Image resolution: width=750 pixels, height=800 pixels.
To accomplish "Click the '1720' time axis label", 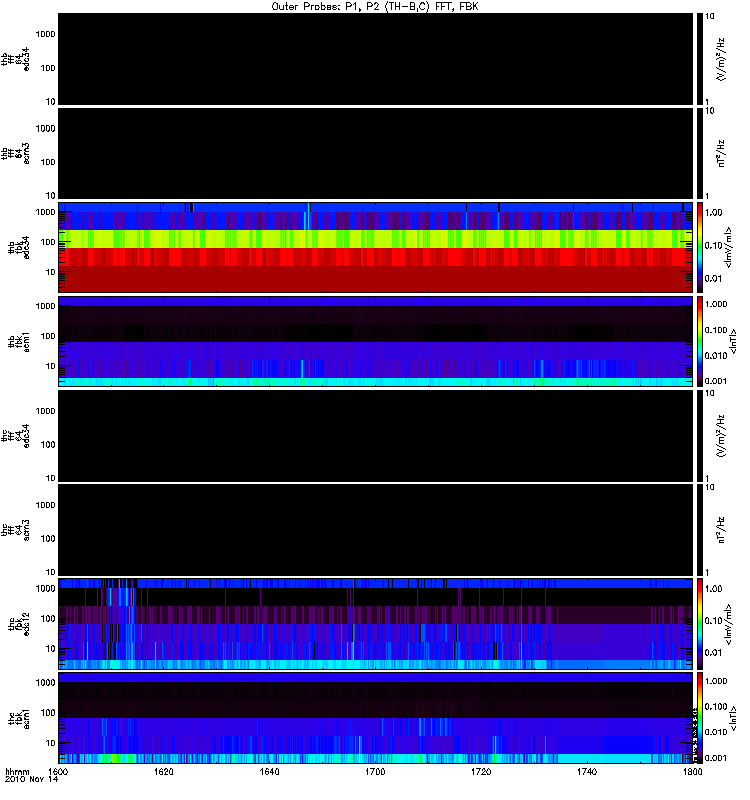I will click(x=481, y=771).
